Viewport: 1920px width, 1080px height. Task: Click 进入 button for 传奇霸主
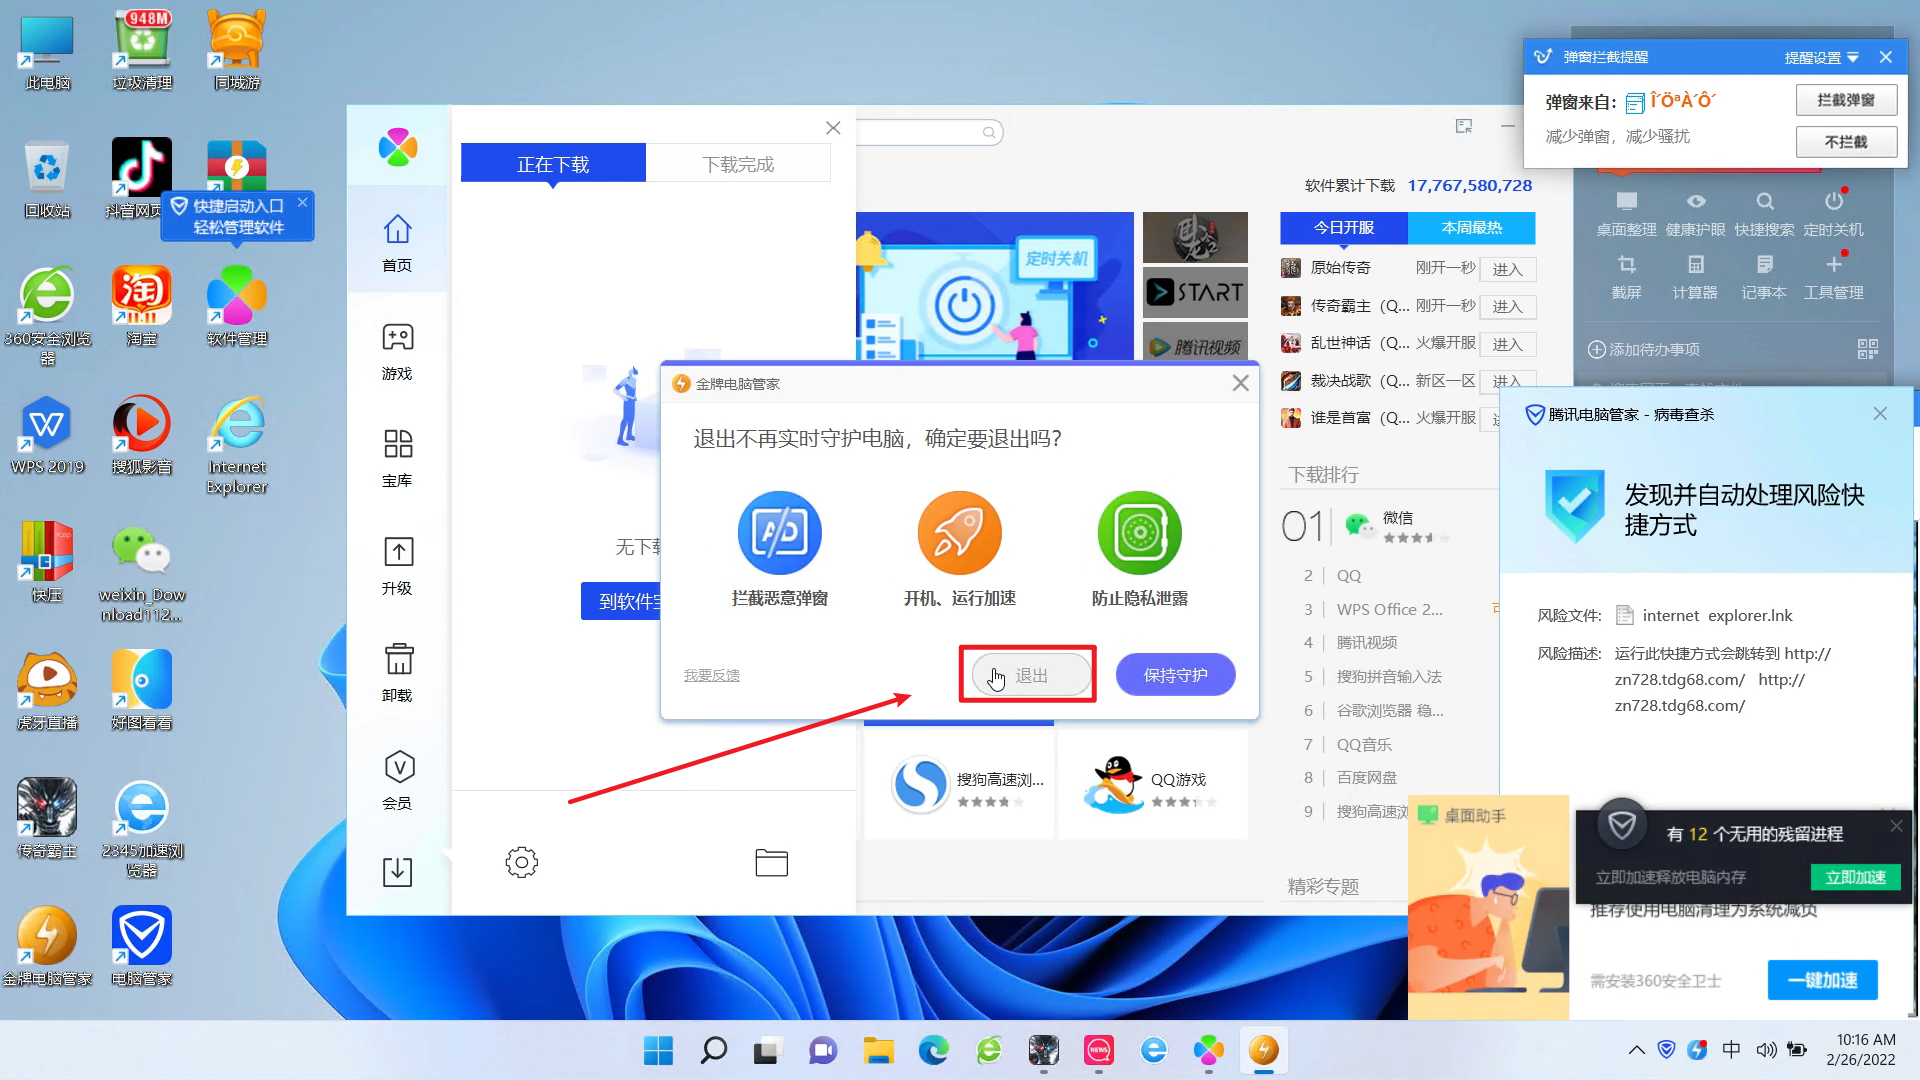(1506, 306)
